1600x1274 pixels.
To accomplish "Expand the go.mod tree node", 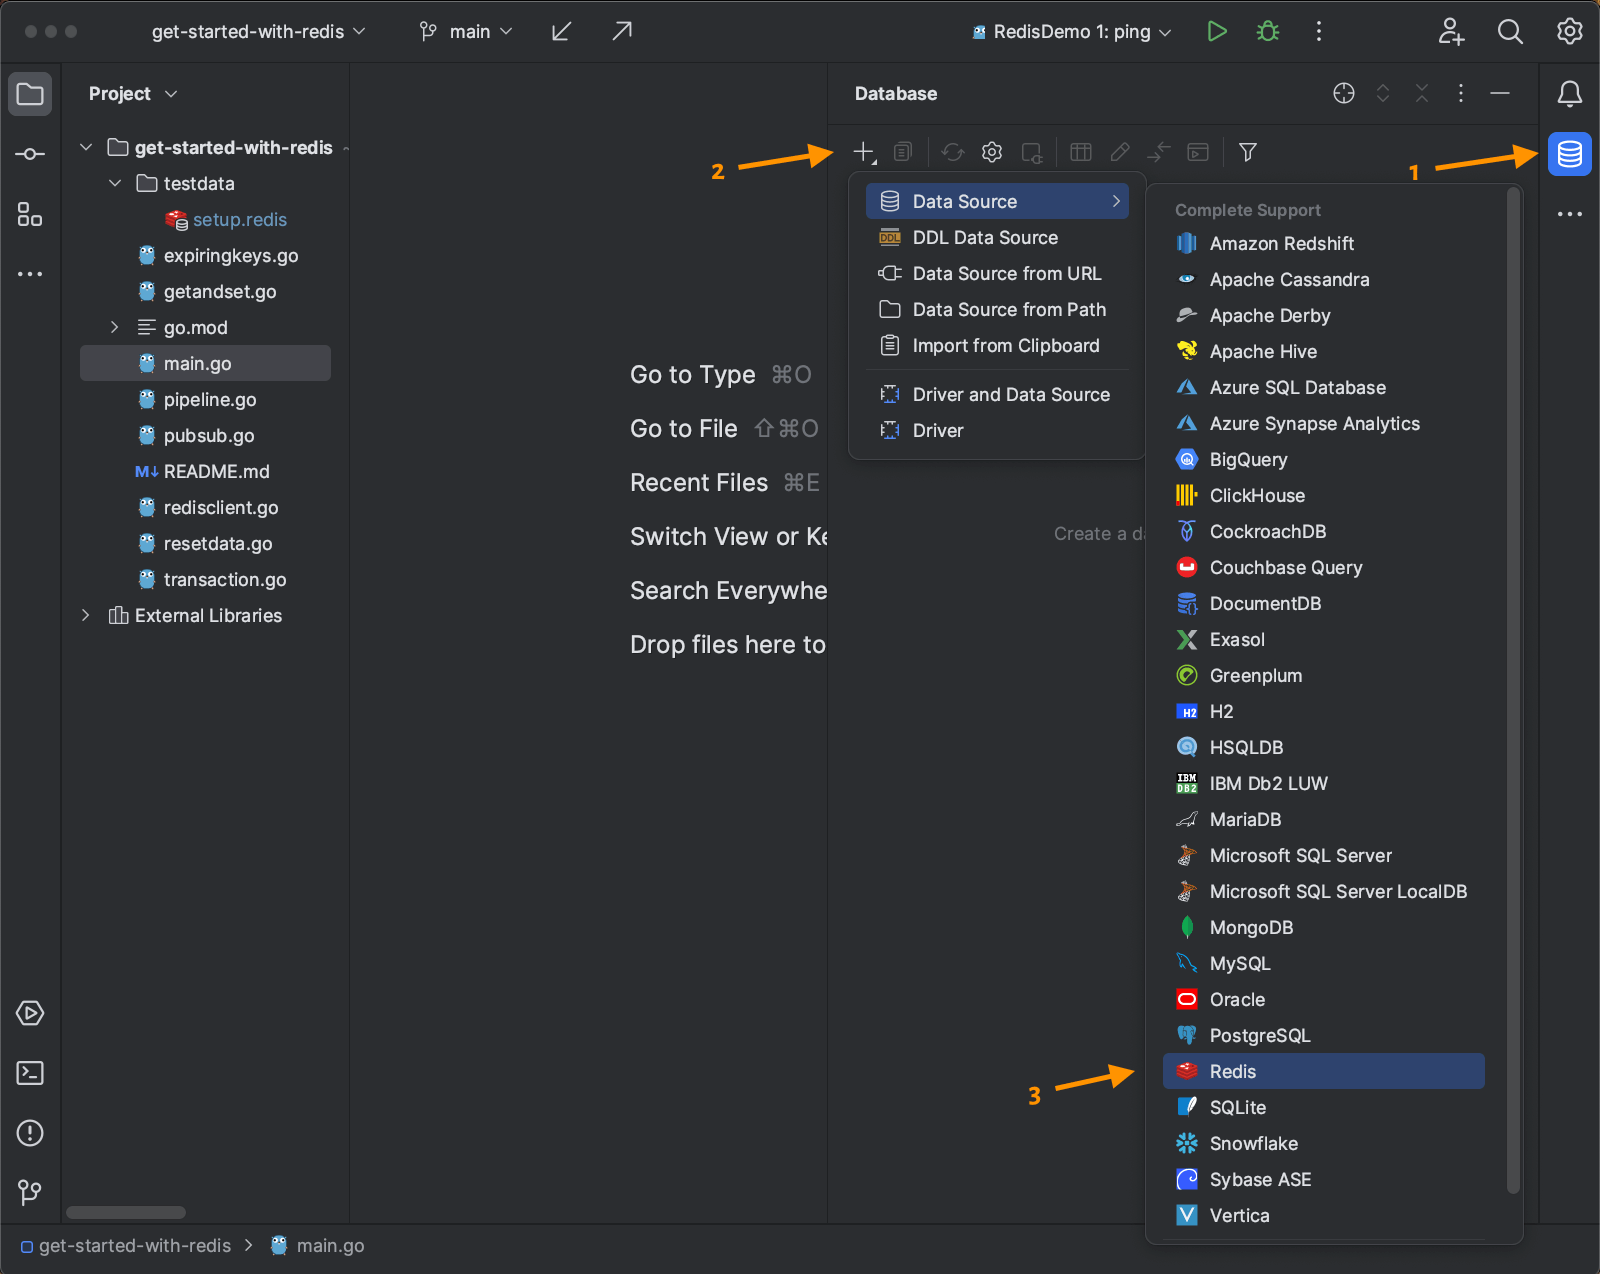I will [114, 327].
